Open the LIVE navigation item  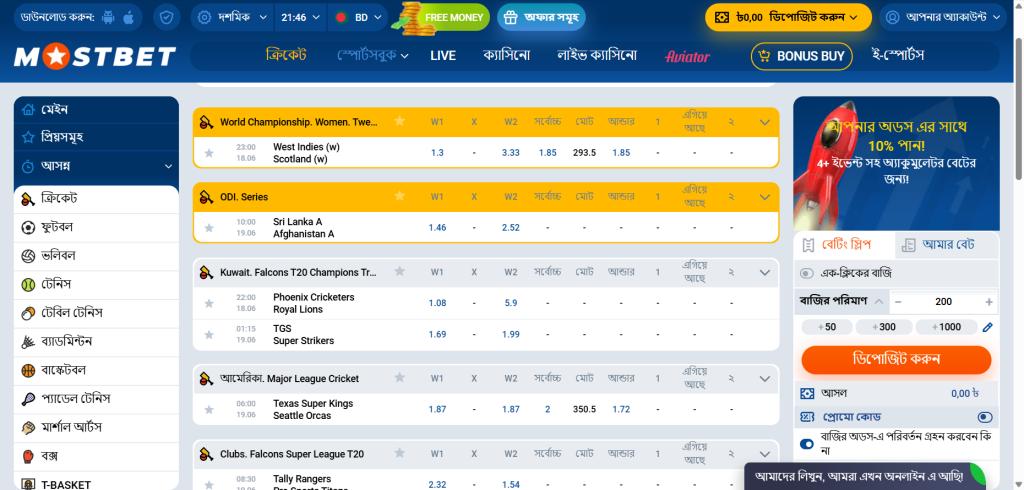click(443, 56)
